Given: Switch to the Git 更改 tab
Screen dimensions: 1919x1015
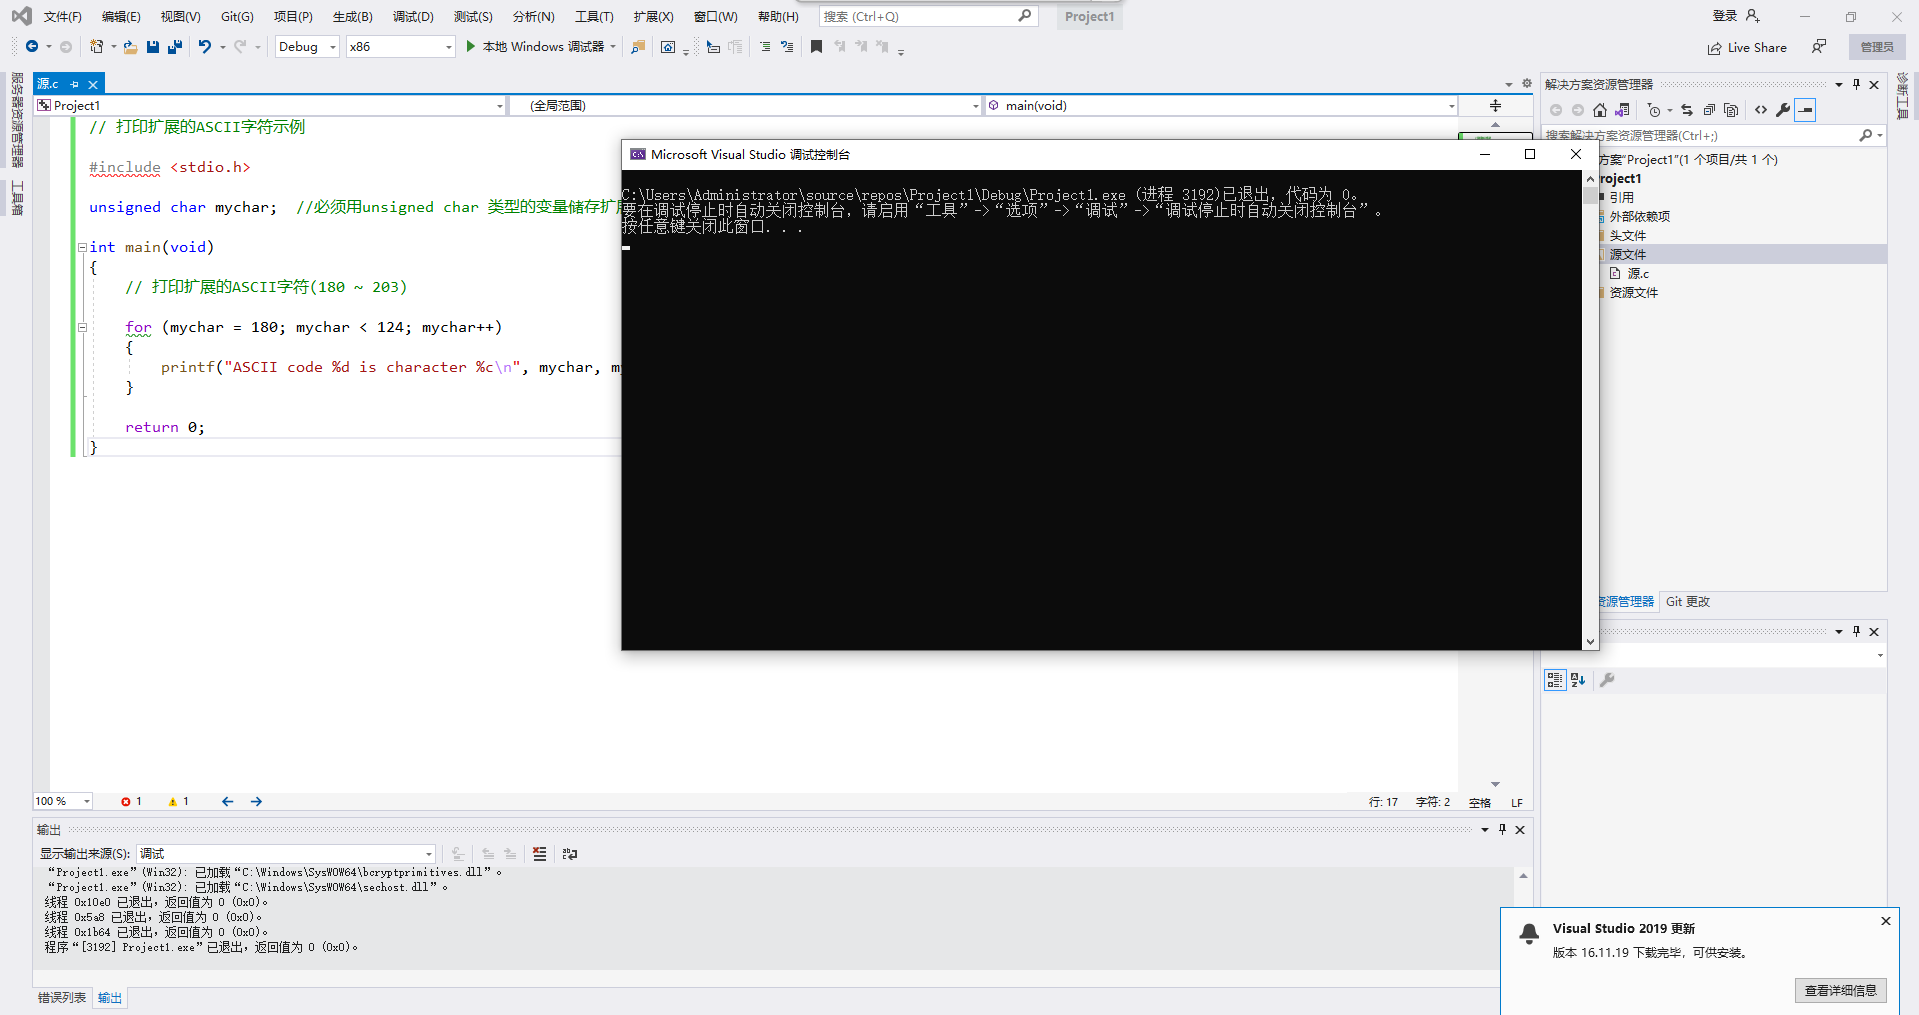Looking at the screenshot, I should pyautogui.click(x=1688, y=601).
